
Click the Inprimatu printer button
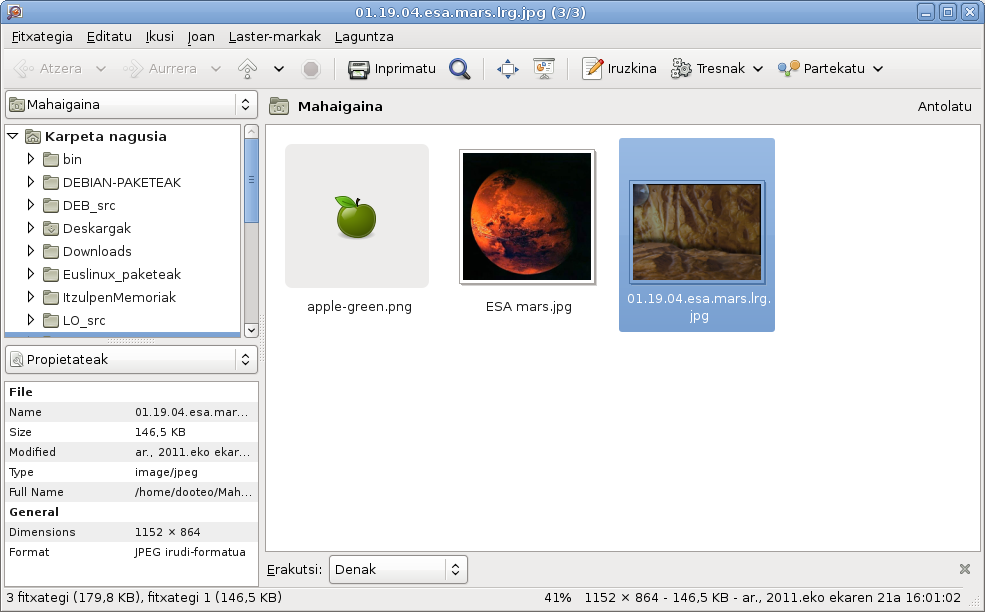pos(392,69)
